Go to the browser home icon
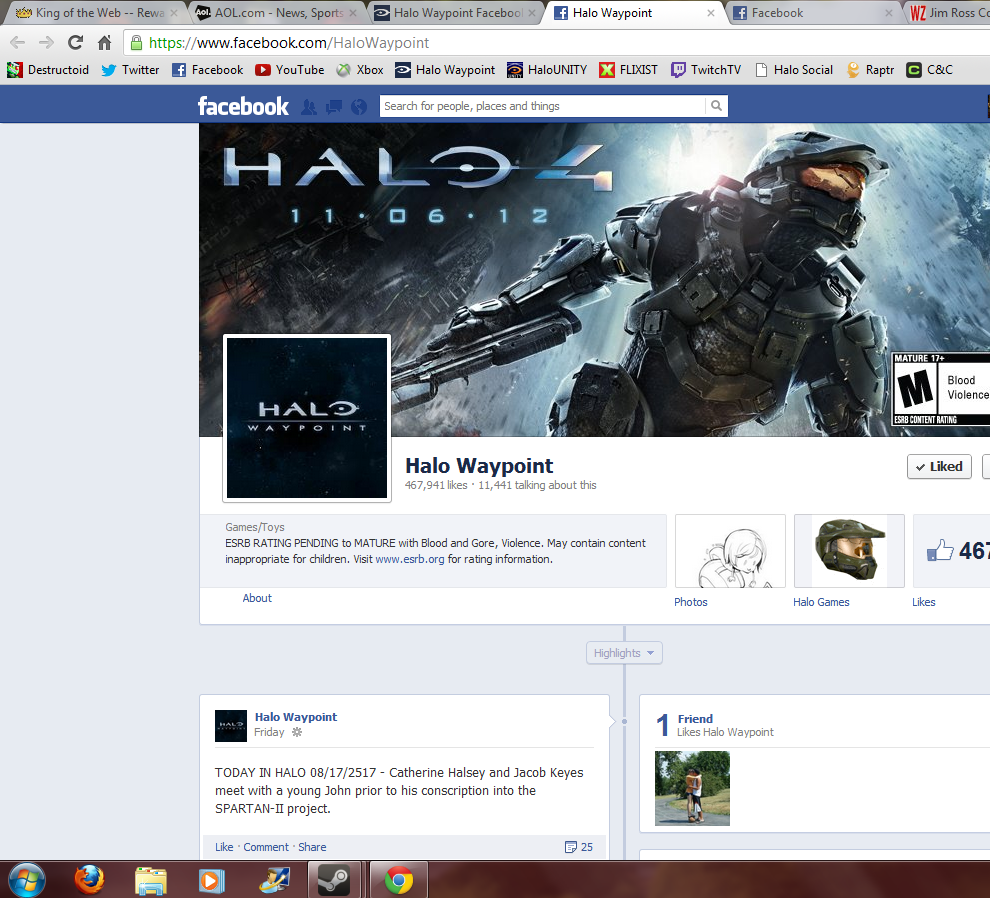 pyautogui.click(x=105, y=43)
